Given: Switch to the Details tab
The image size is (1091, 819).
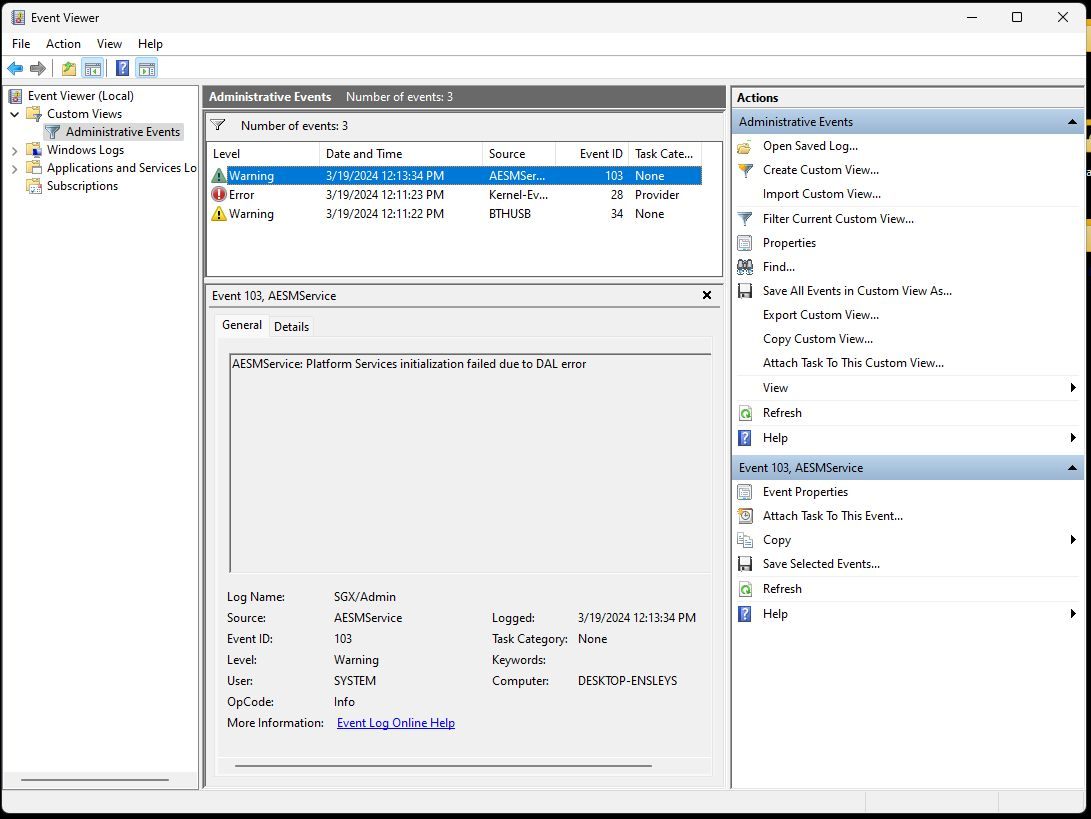Looking at the screenshot, I should [292, 327].
